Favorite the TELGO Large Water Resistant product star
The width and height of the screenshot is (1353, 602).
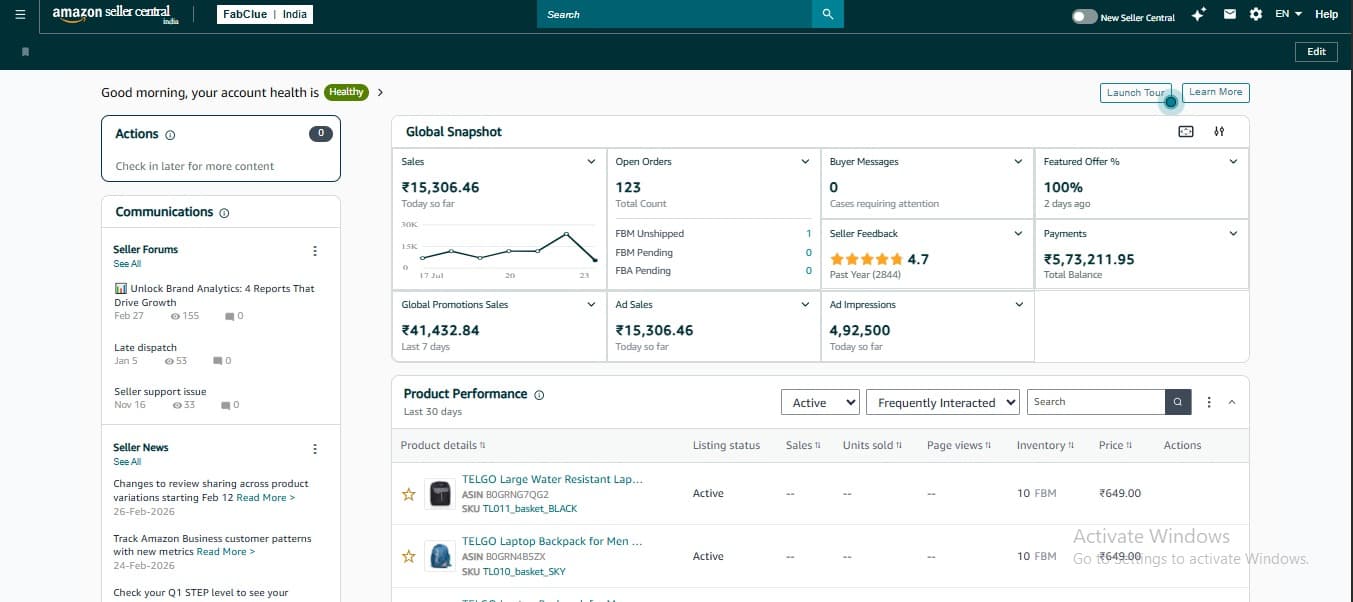(408, 494)
